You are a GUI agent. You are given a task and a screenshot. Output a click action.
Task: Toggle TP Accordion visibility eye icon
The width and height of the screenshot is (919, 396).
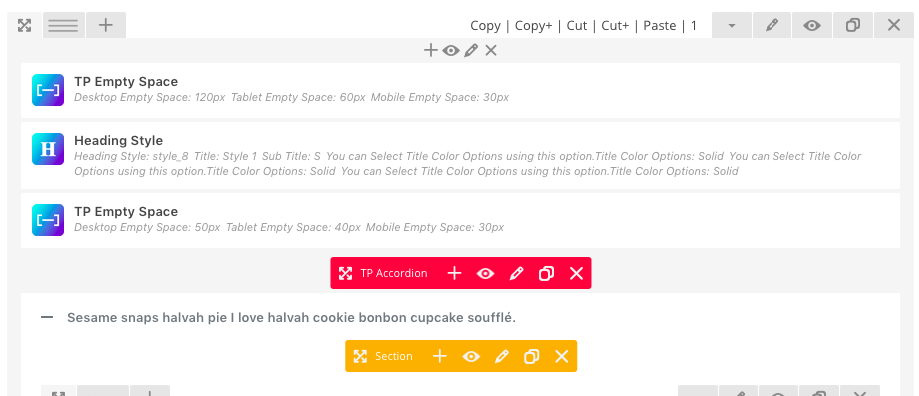pos(485,274)
